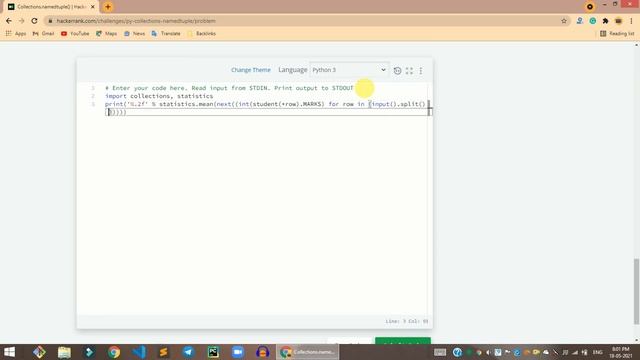
Task: Open the Translate bookmark
Action: (166, 33)
